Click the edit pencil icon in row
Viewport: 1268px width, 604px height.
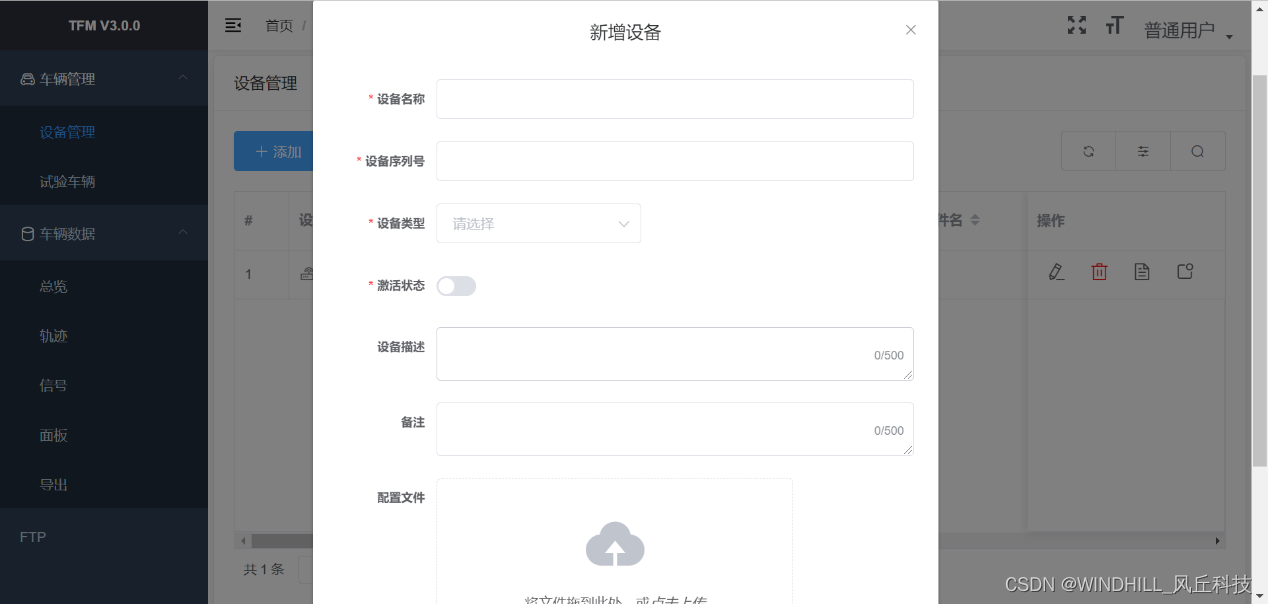[x=1056, y=271]
